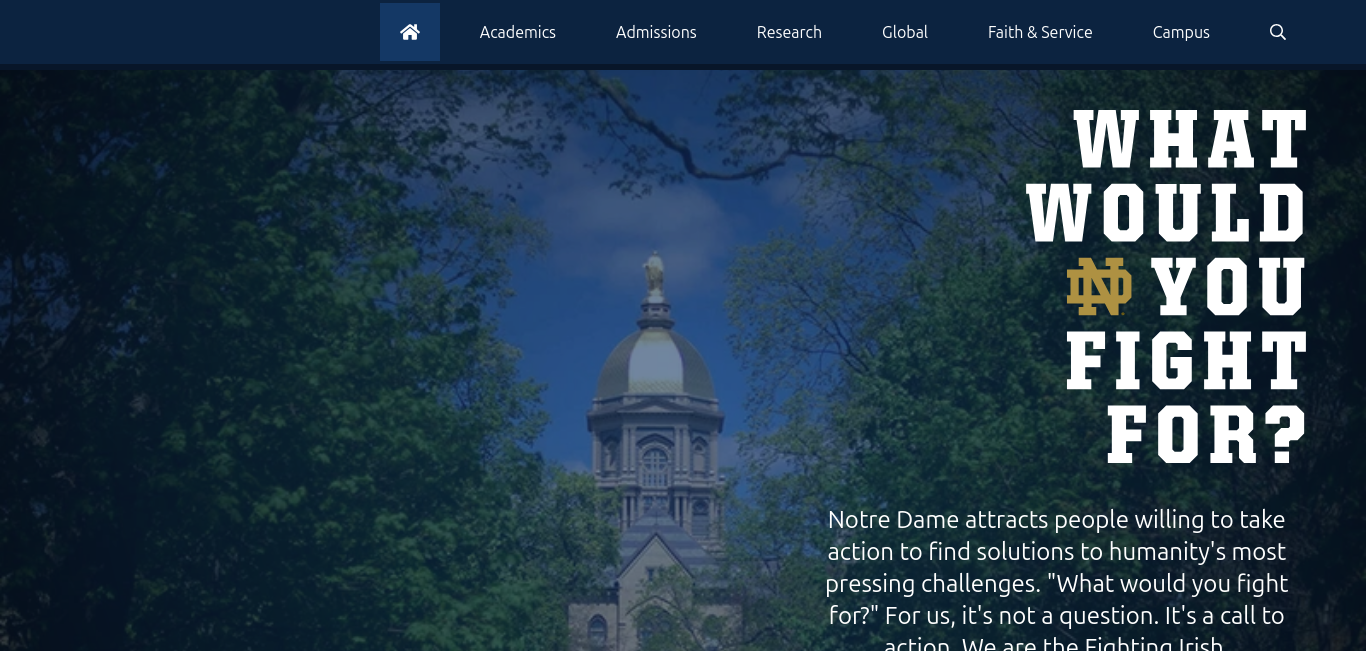Click the FOR? text in the headline
The width and height of the screenshot is (1366, 651).
coord(1206,435)
